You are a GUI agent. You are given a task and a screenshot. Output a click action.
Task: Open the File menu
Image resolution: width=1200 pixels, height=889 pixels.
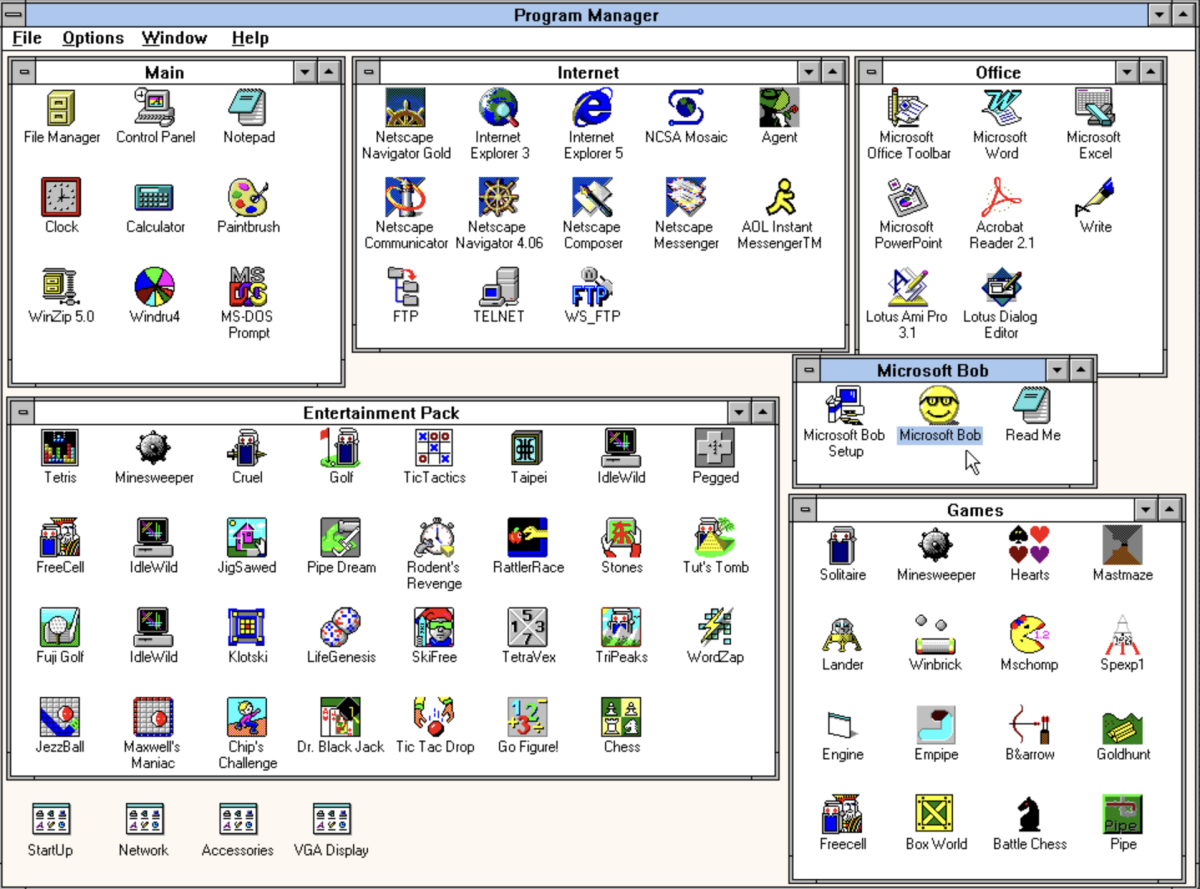pos(27,38)
